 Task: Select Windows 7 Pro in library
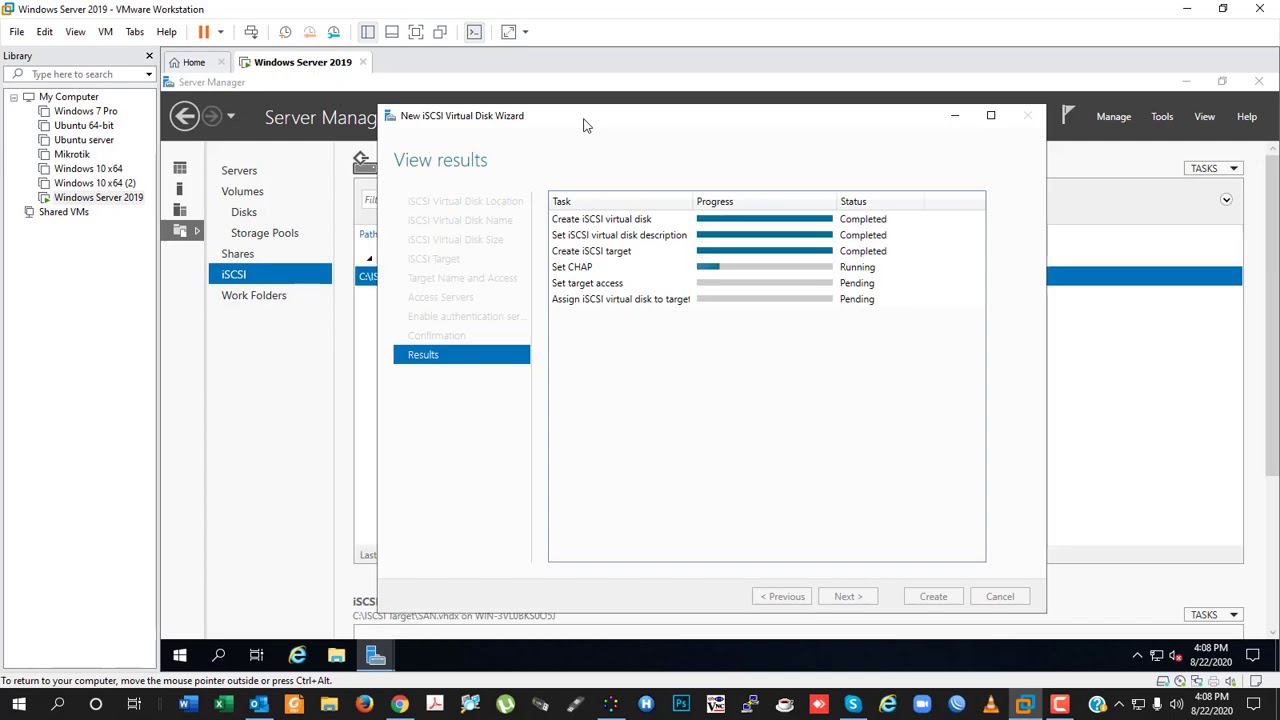coord(85,111)
